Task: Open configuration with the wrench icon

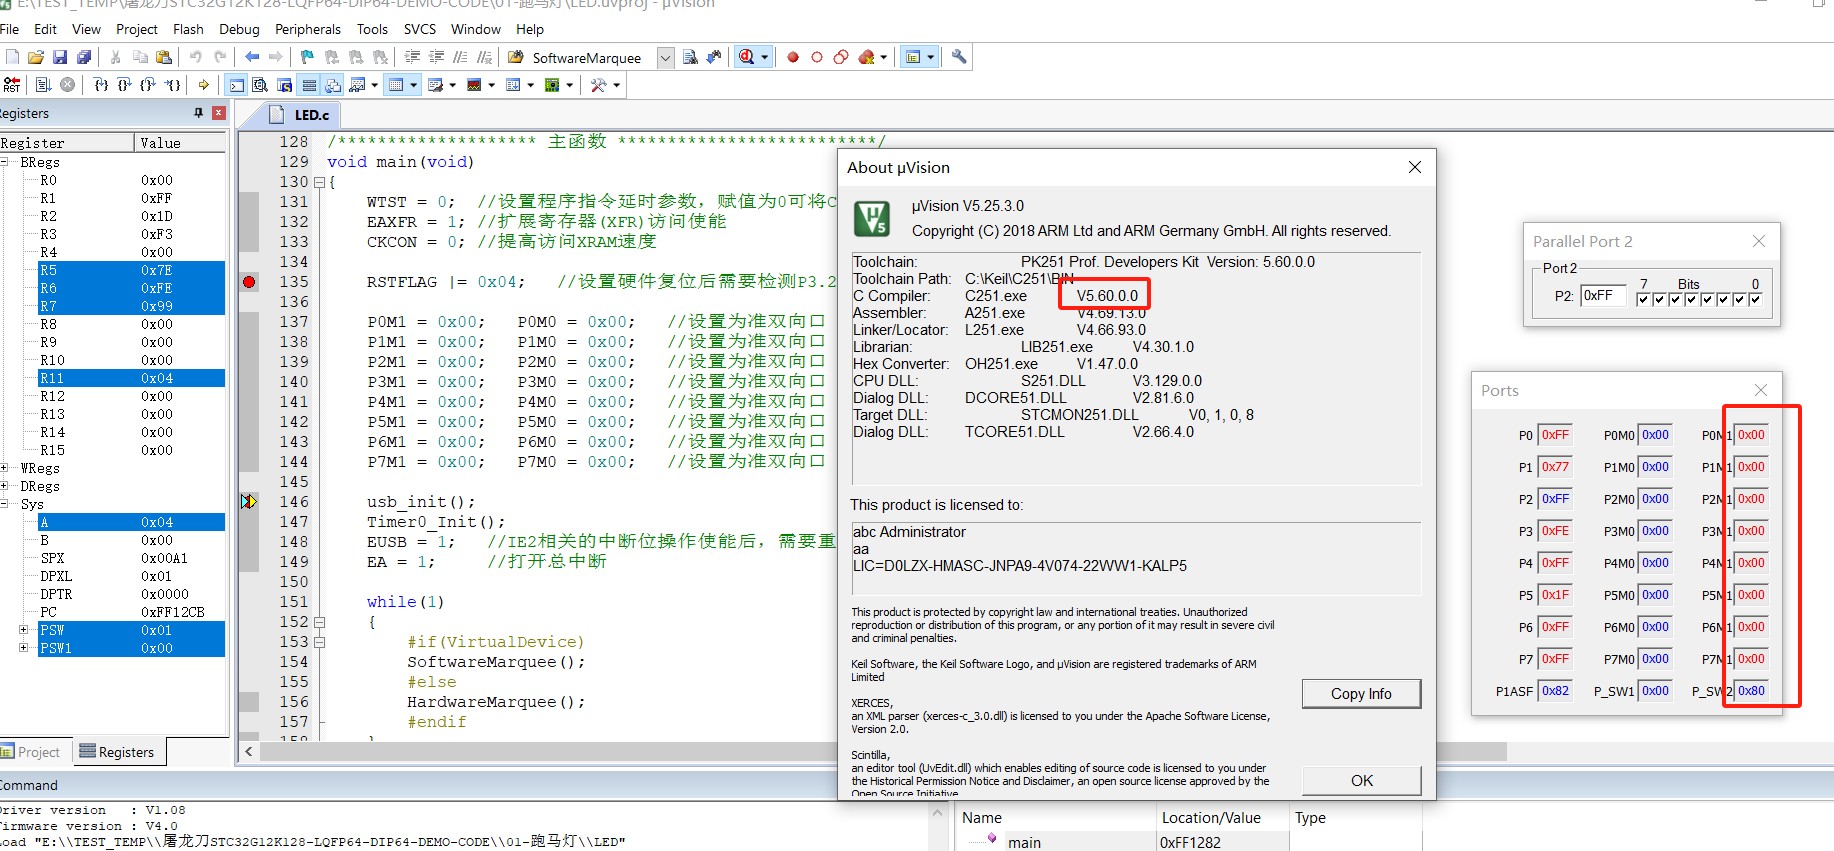Action: pyautogui.click(x=959, y=57)
